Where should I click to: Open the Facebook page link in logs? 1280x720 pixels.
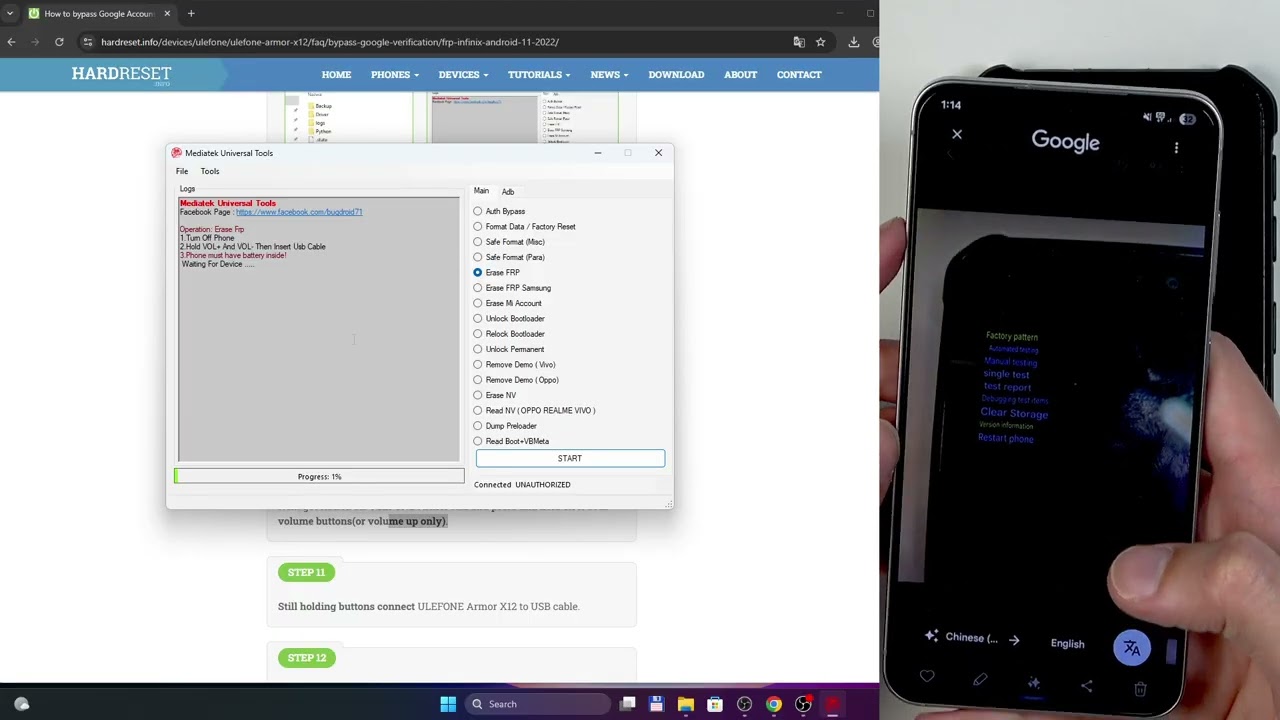coord(299,212)
